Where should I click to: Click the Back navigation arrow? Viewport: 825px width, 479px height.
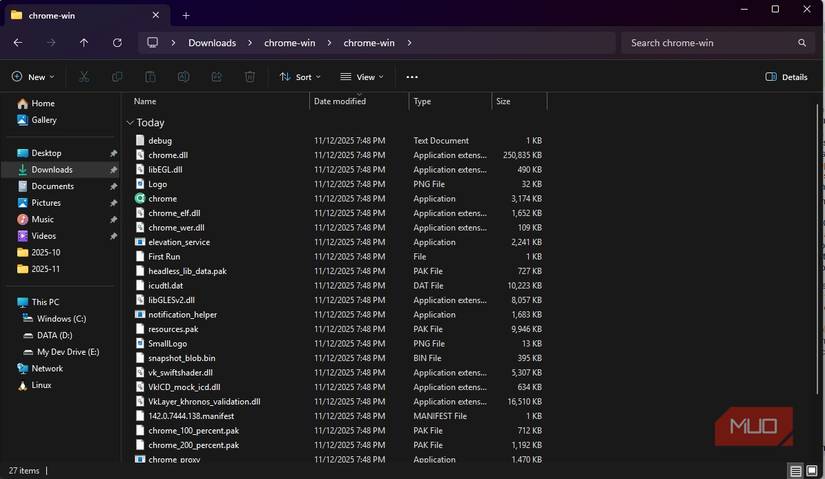(x=18, y=43)
